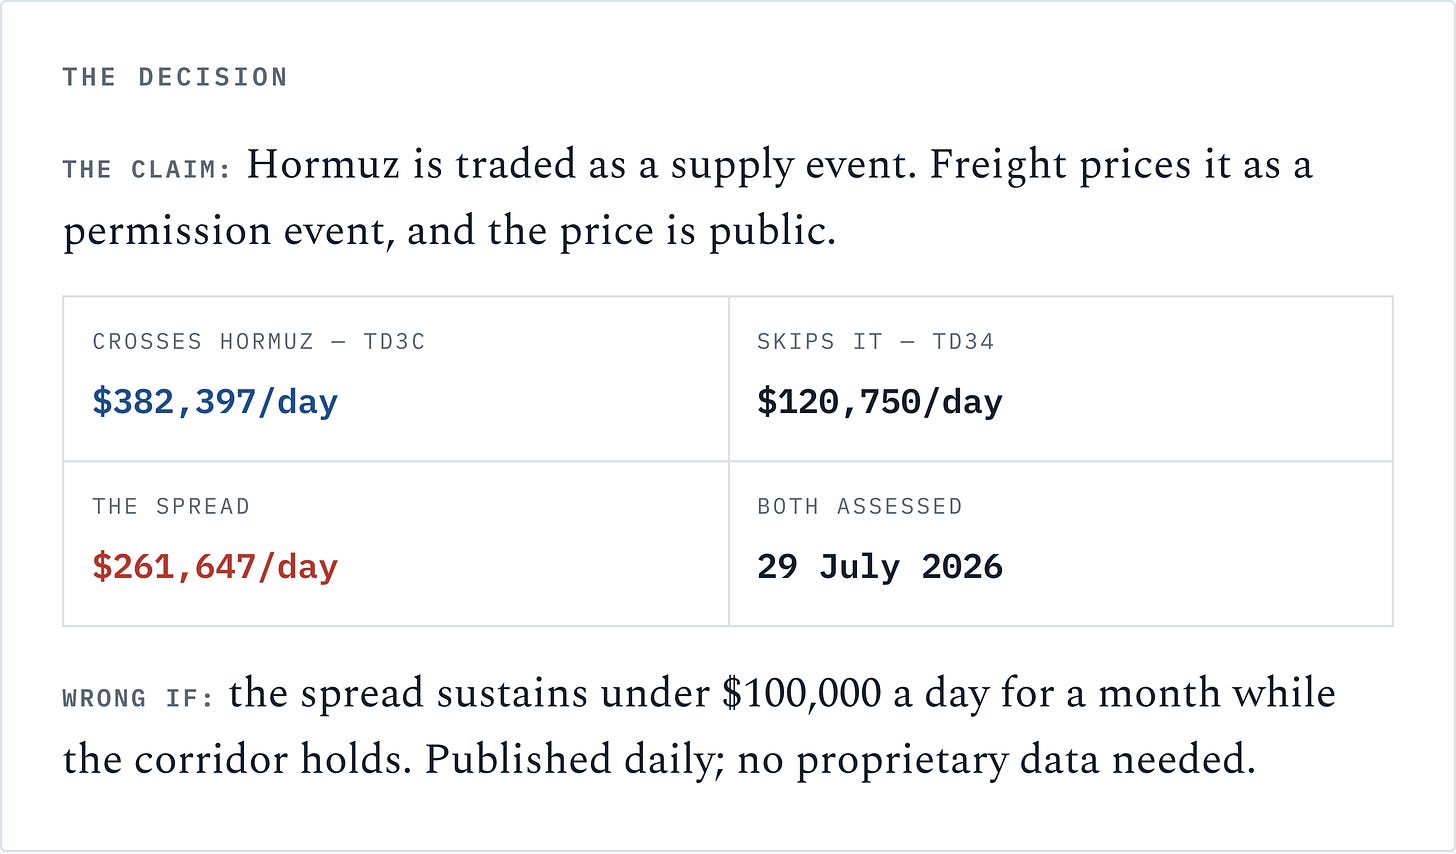The image size is (1456, 854).
Task: Select the THE CLAIM label
Action: tap(147, 170)
